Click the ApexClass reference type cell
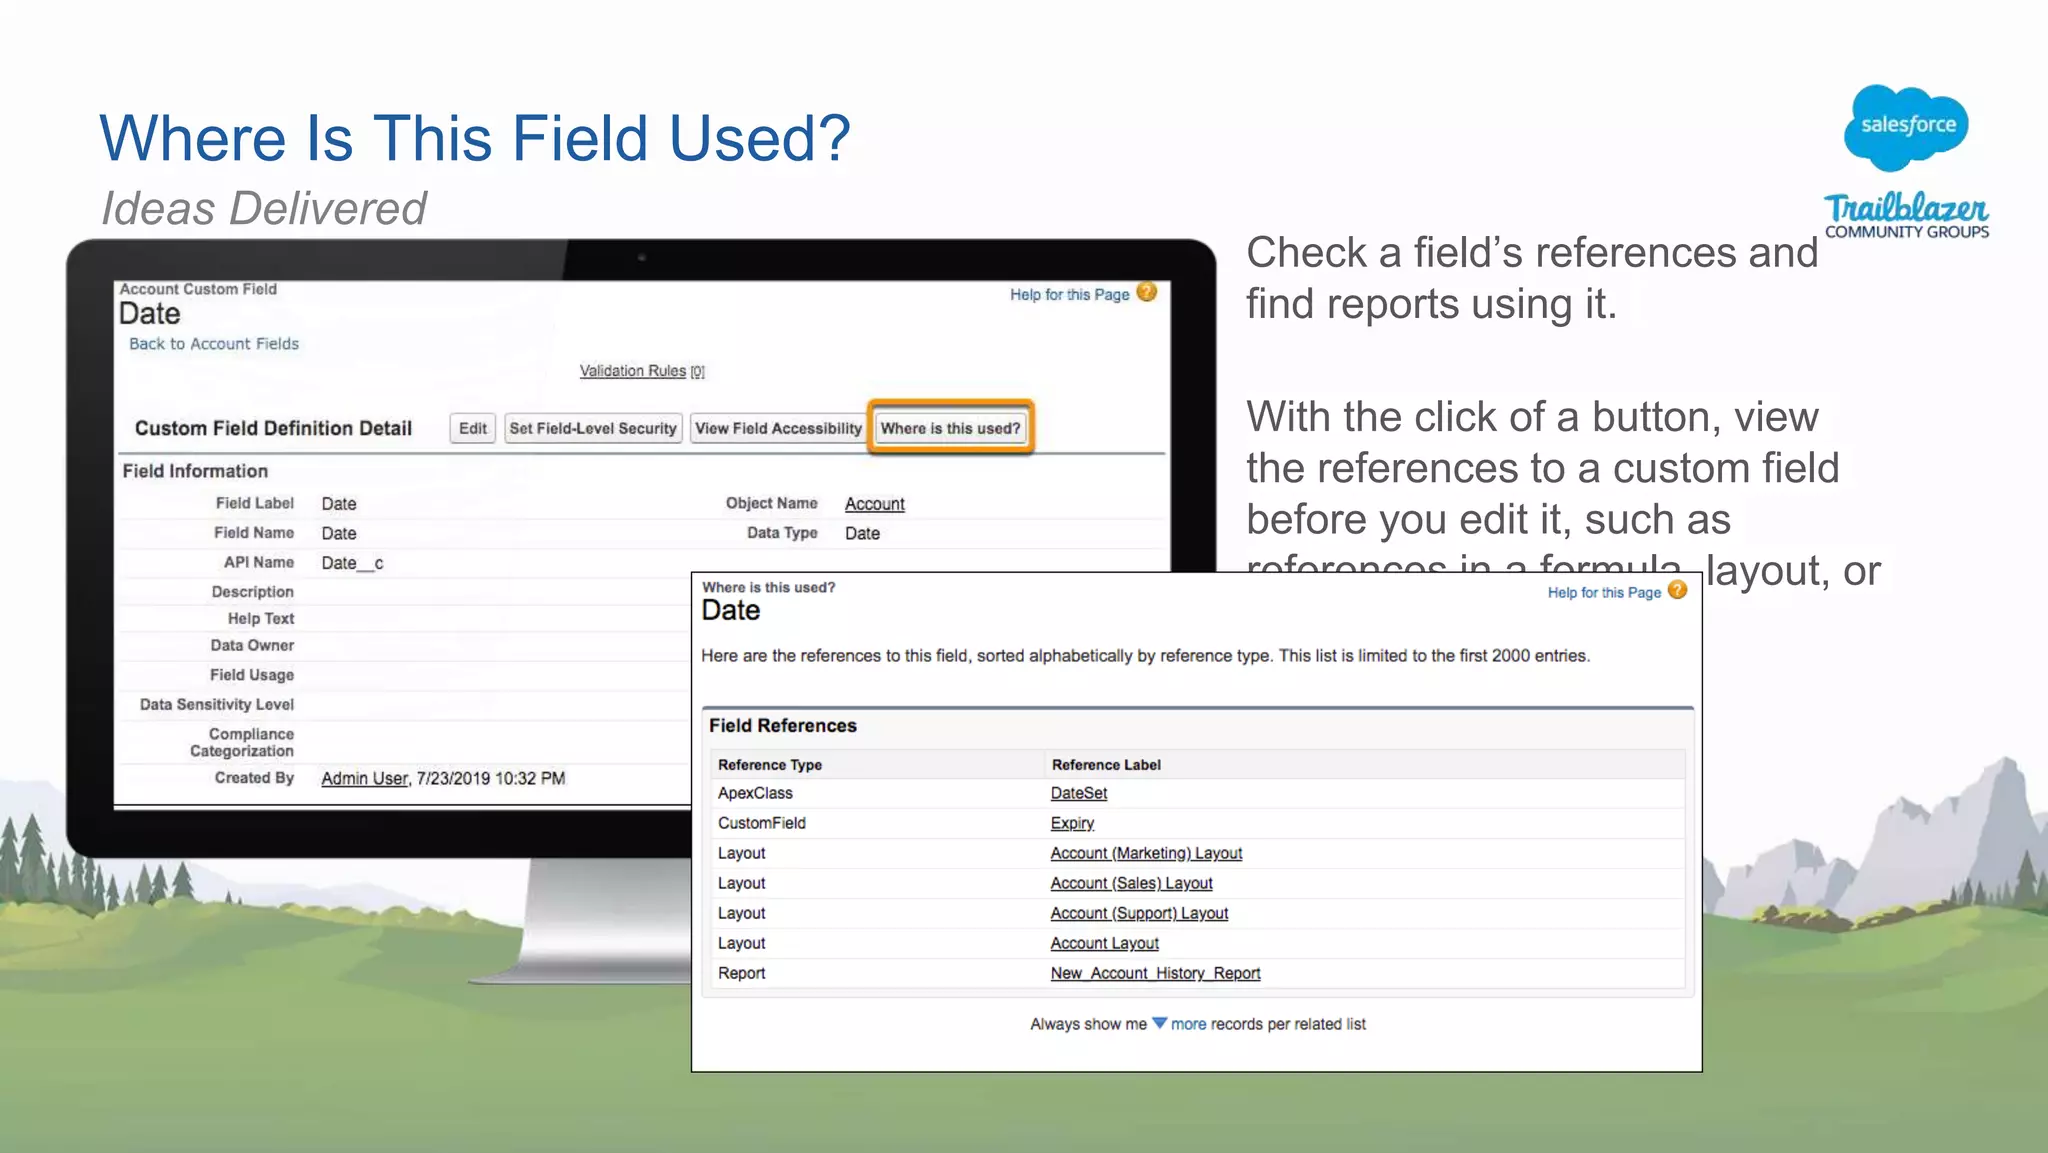 point(755,793)
